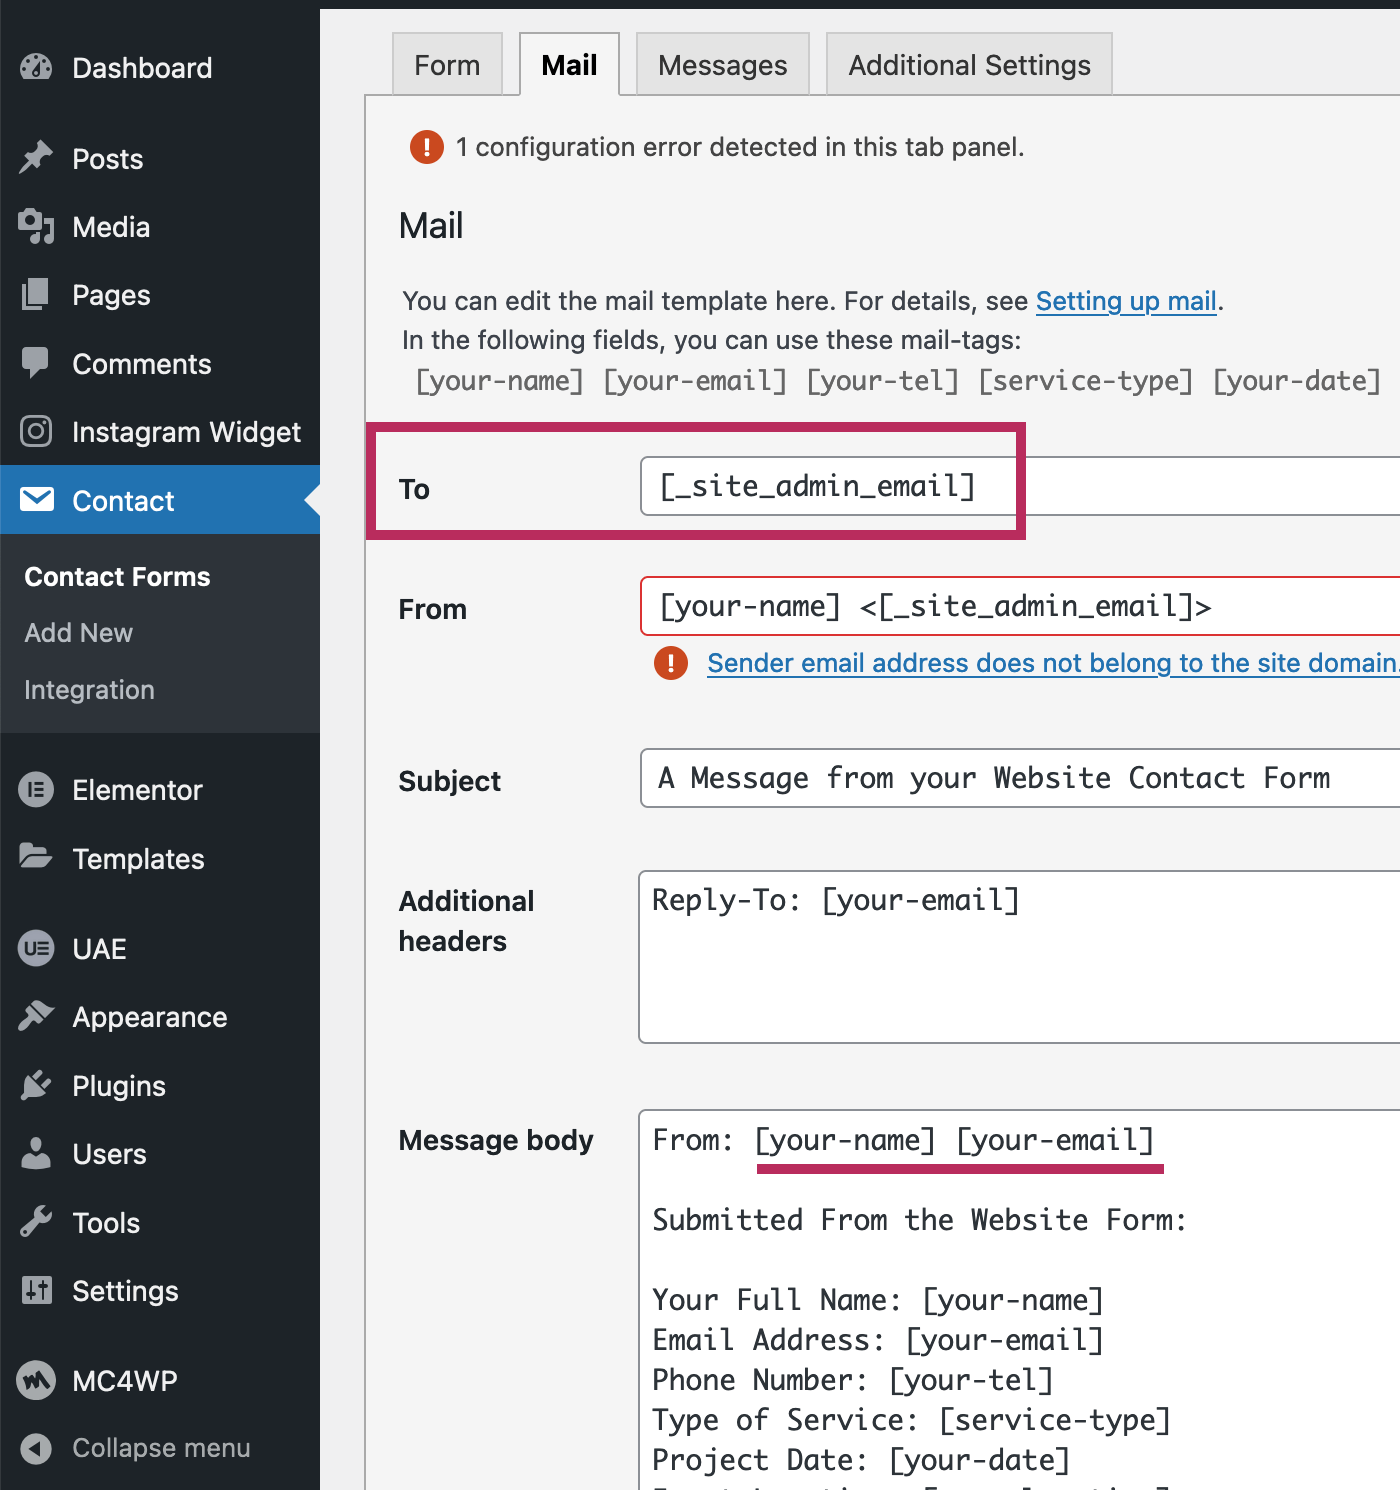
Task: Click into the Subject input field
Action: point(1020,778)
